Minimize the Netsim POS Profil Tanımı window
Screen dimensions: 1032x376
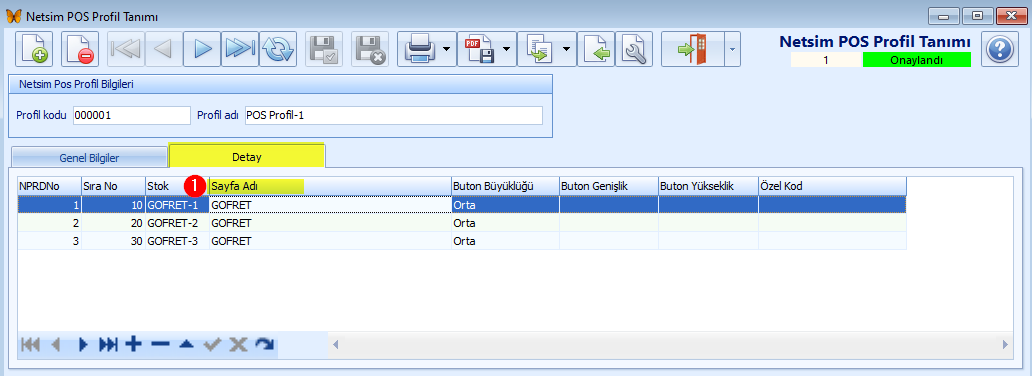pos(943,16)
